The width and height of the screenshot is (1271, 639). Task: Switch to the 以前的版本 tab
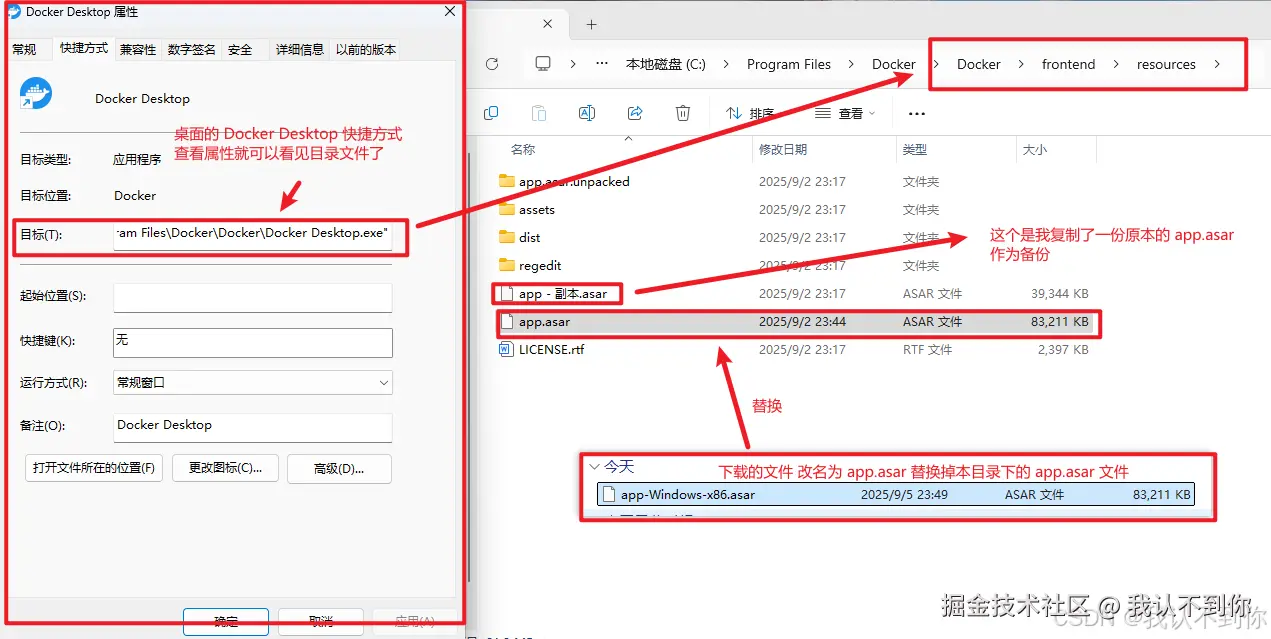(x=366, y=49)
